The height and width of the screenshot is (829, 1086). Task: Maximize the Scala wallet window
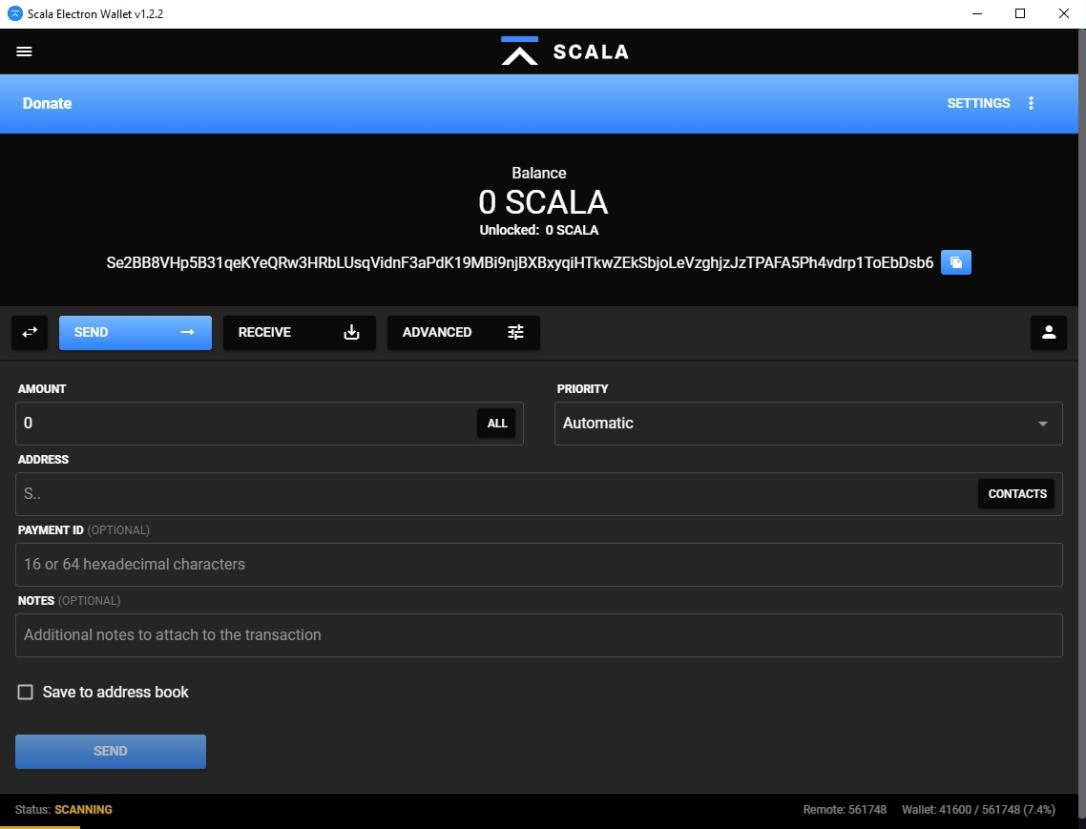[1020, 14]
